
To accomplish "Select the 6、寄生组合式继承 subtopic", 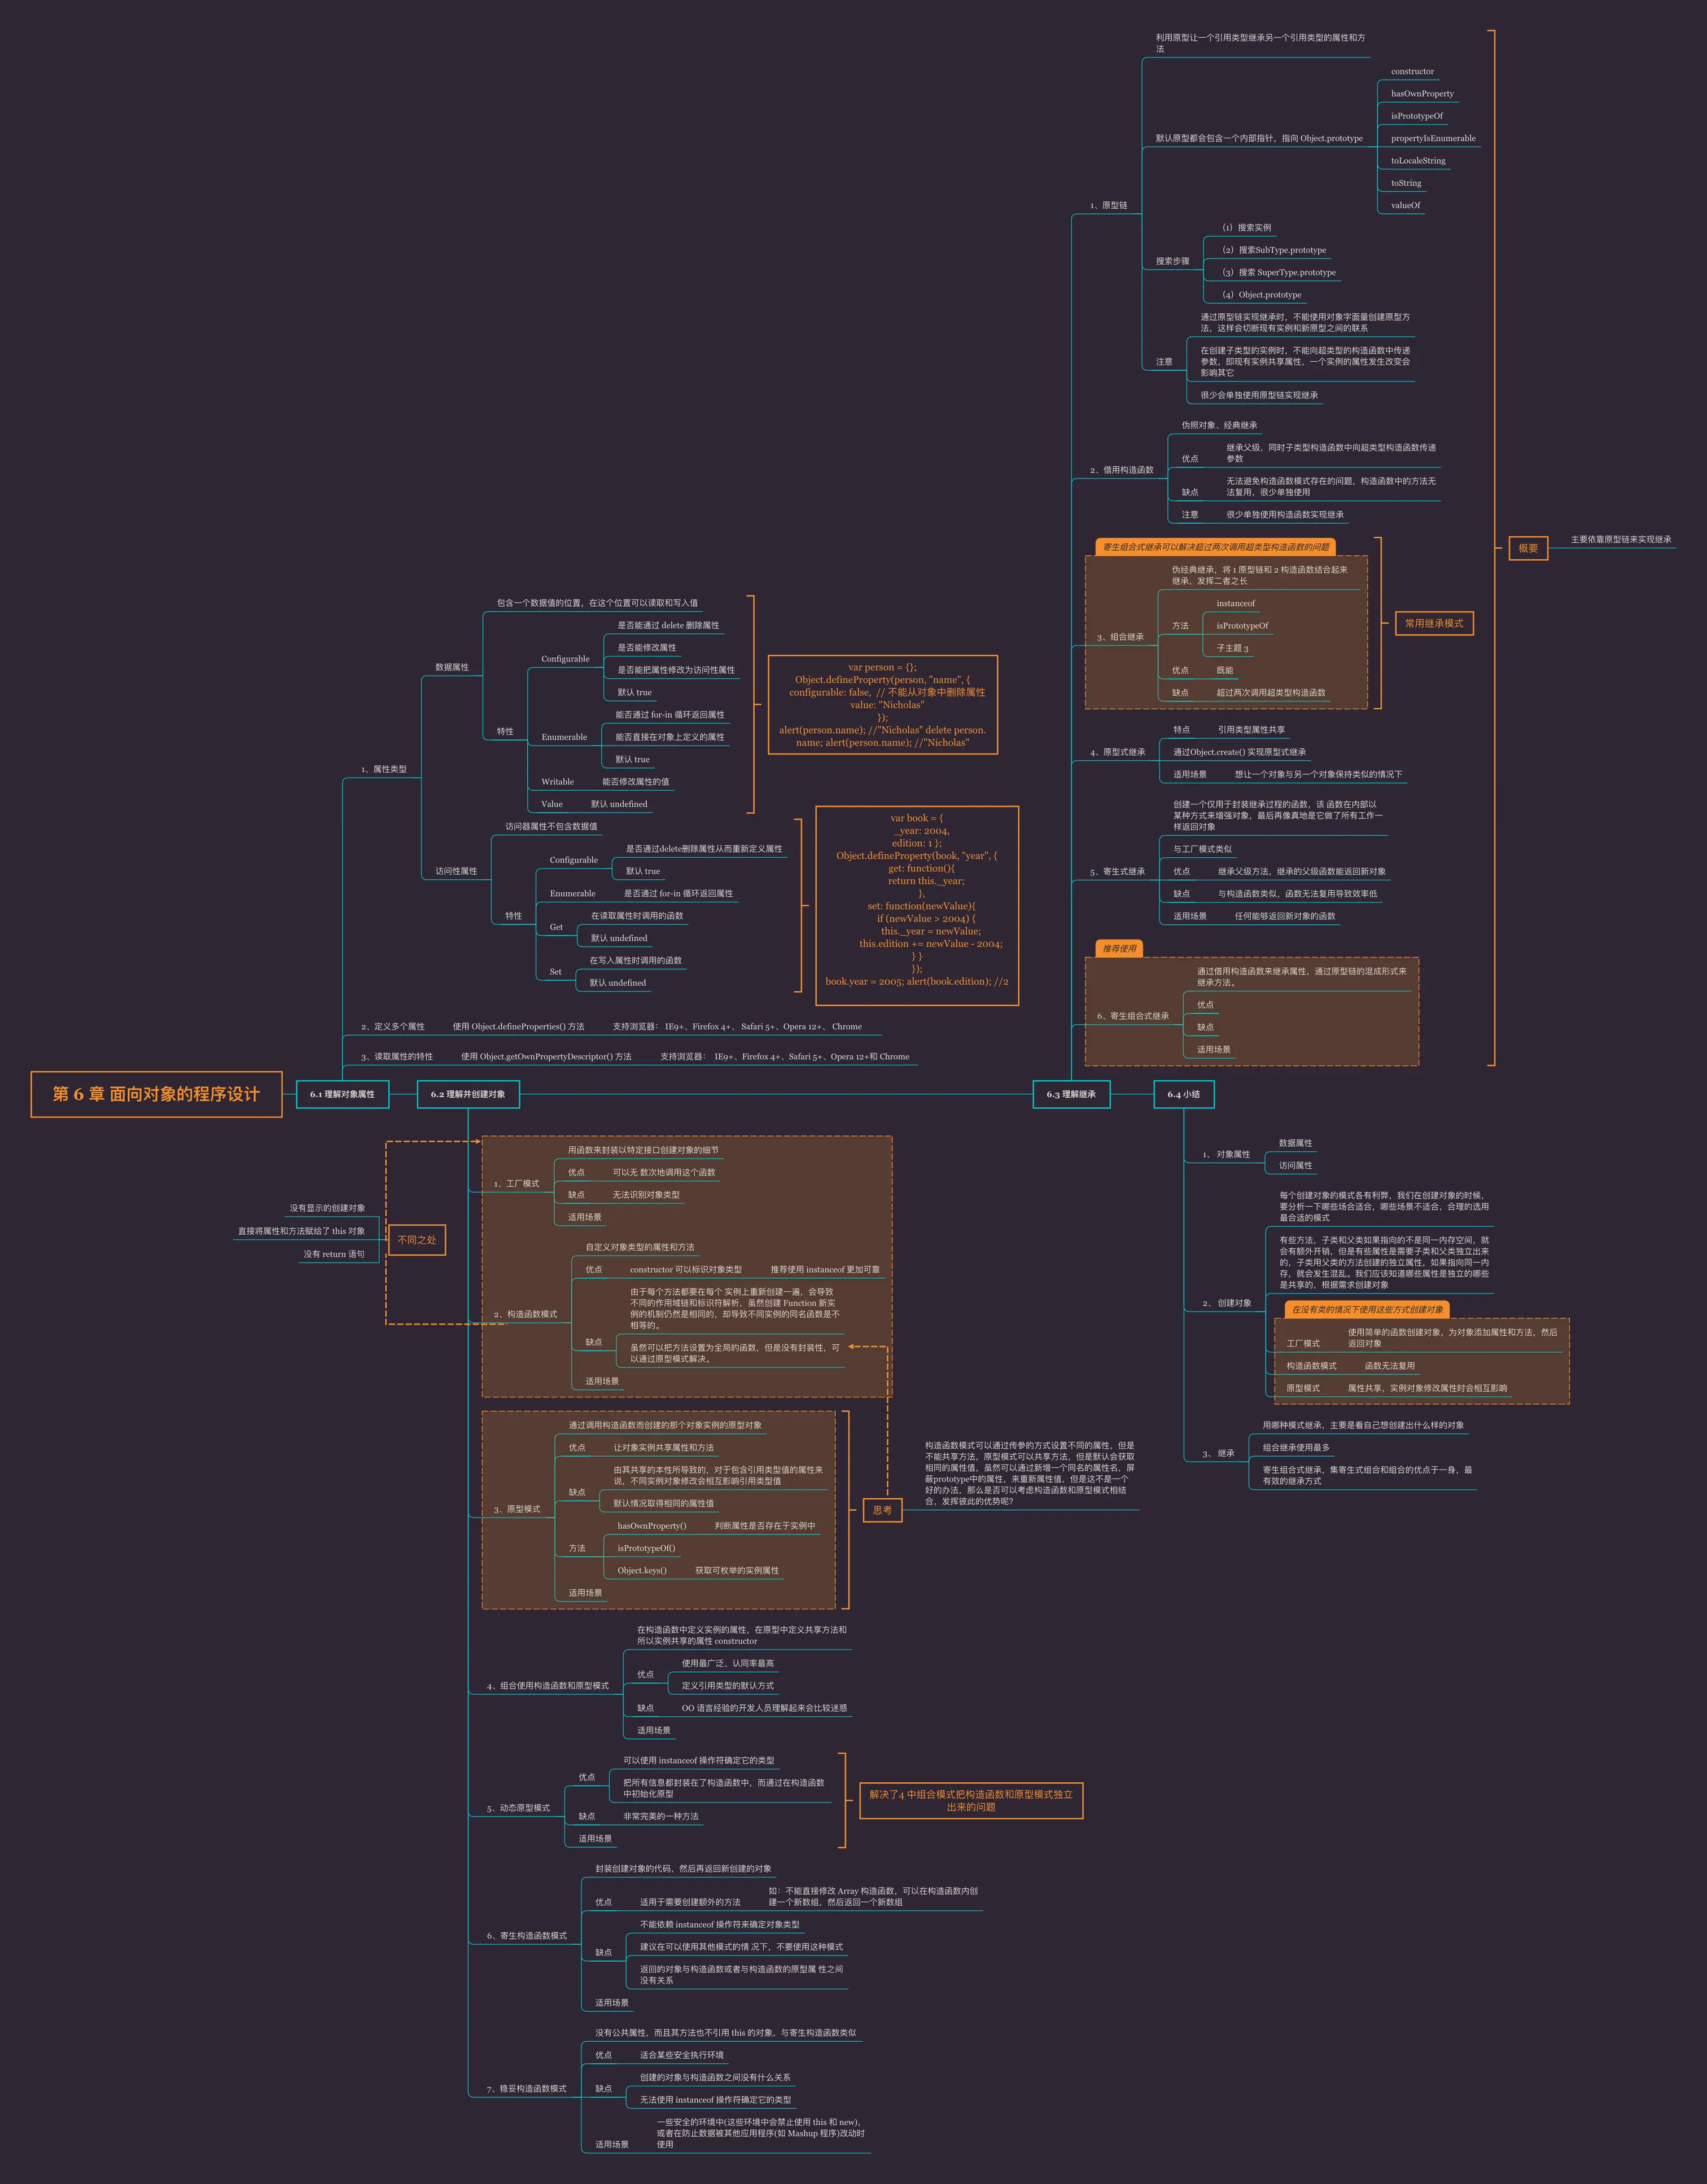I will [1133, 1016].
